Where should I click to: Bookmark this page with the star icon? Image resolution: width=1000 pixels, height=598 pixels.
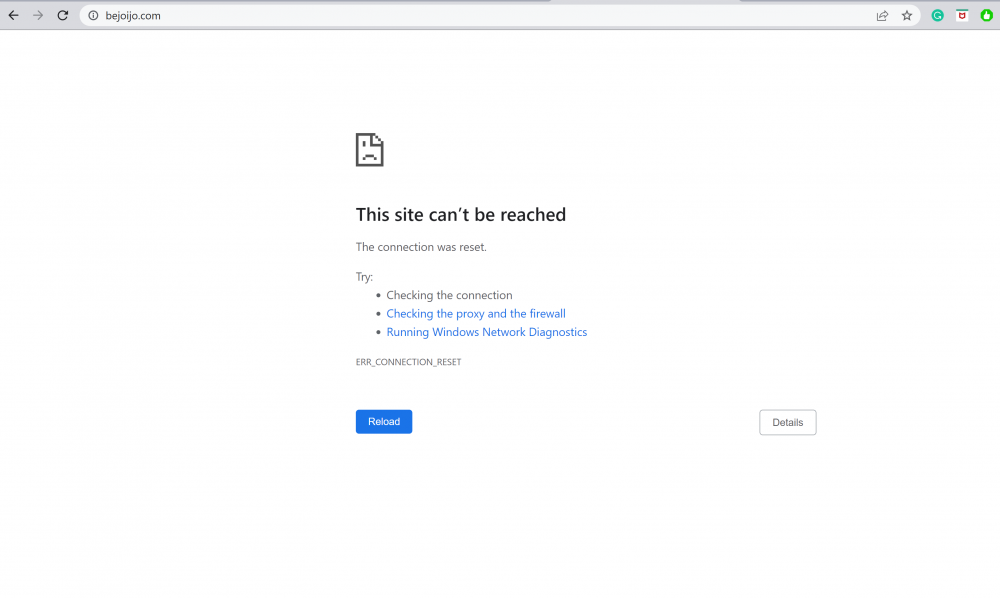tap(907, 15)
